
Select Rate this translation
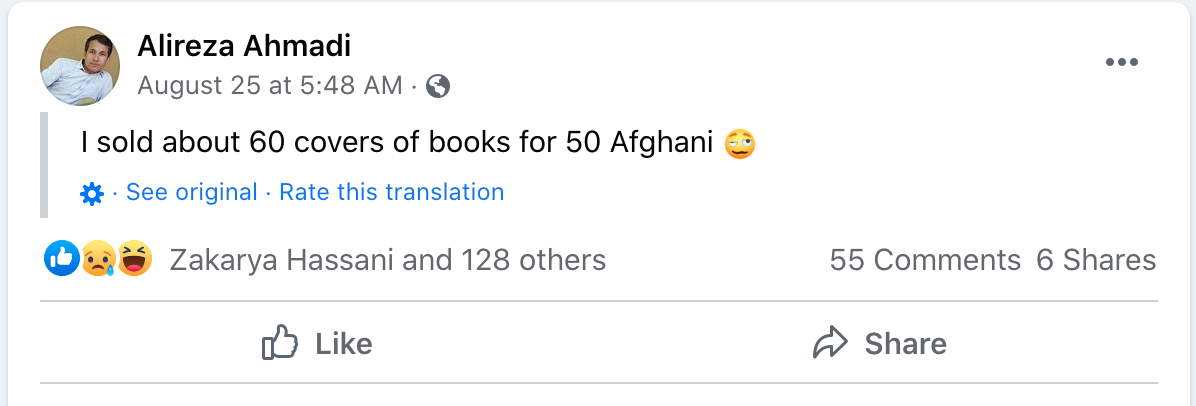[391, 192]
